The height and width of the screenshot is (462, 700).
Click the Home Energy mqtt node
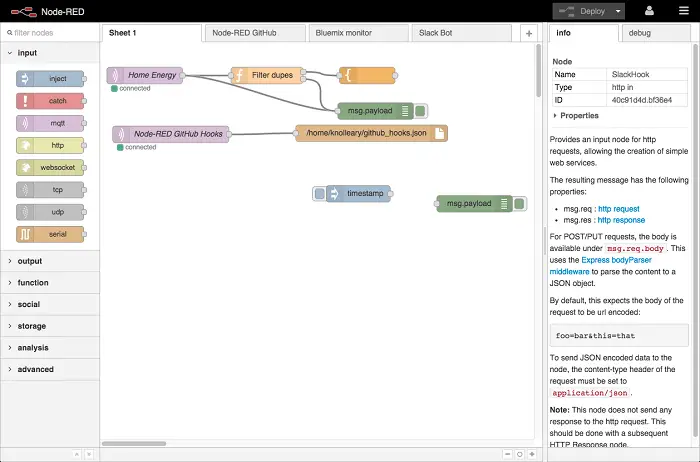(x=145, y=75)
